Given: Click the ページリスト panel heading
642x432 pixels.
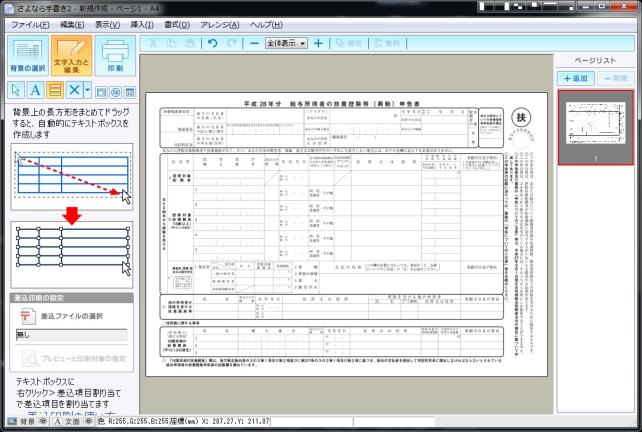Looking at the screenshot, I should pos(595,61).
